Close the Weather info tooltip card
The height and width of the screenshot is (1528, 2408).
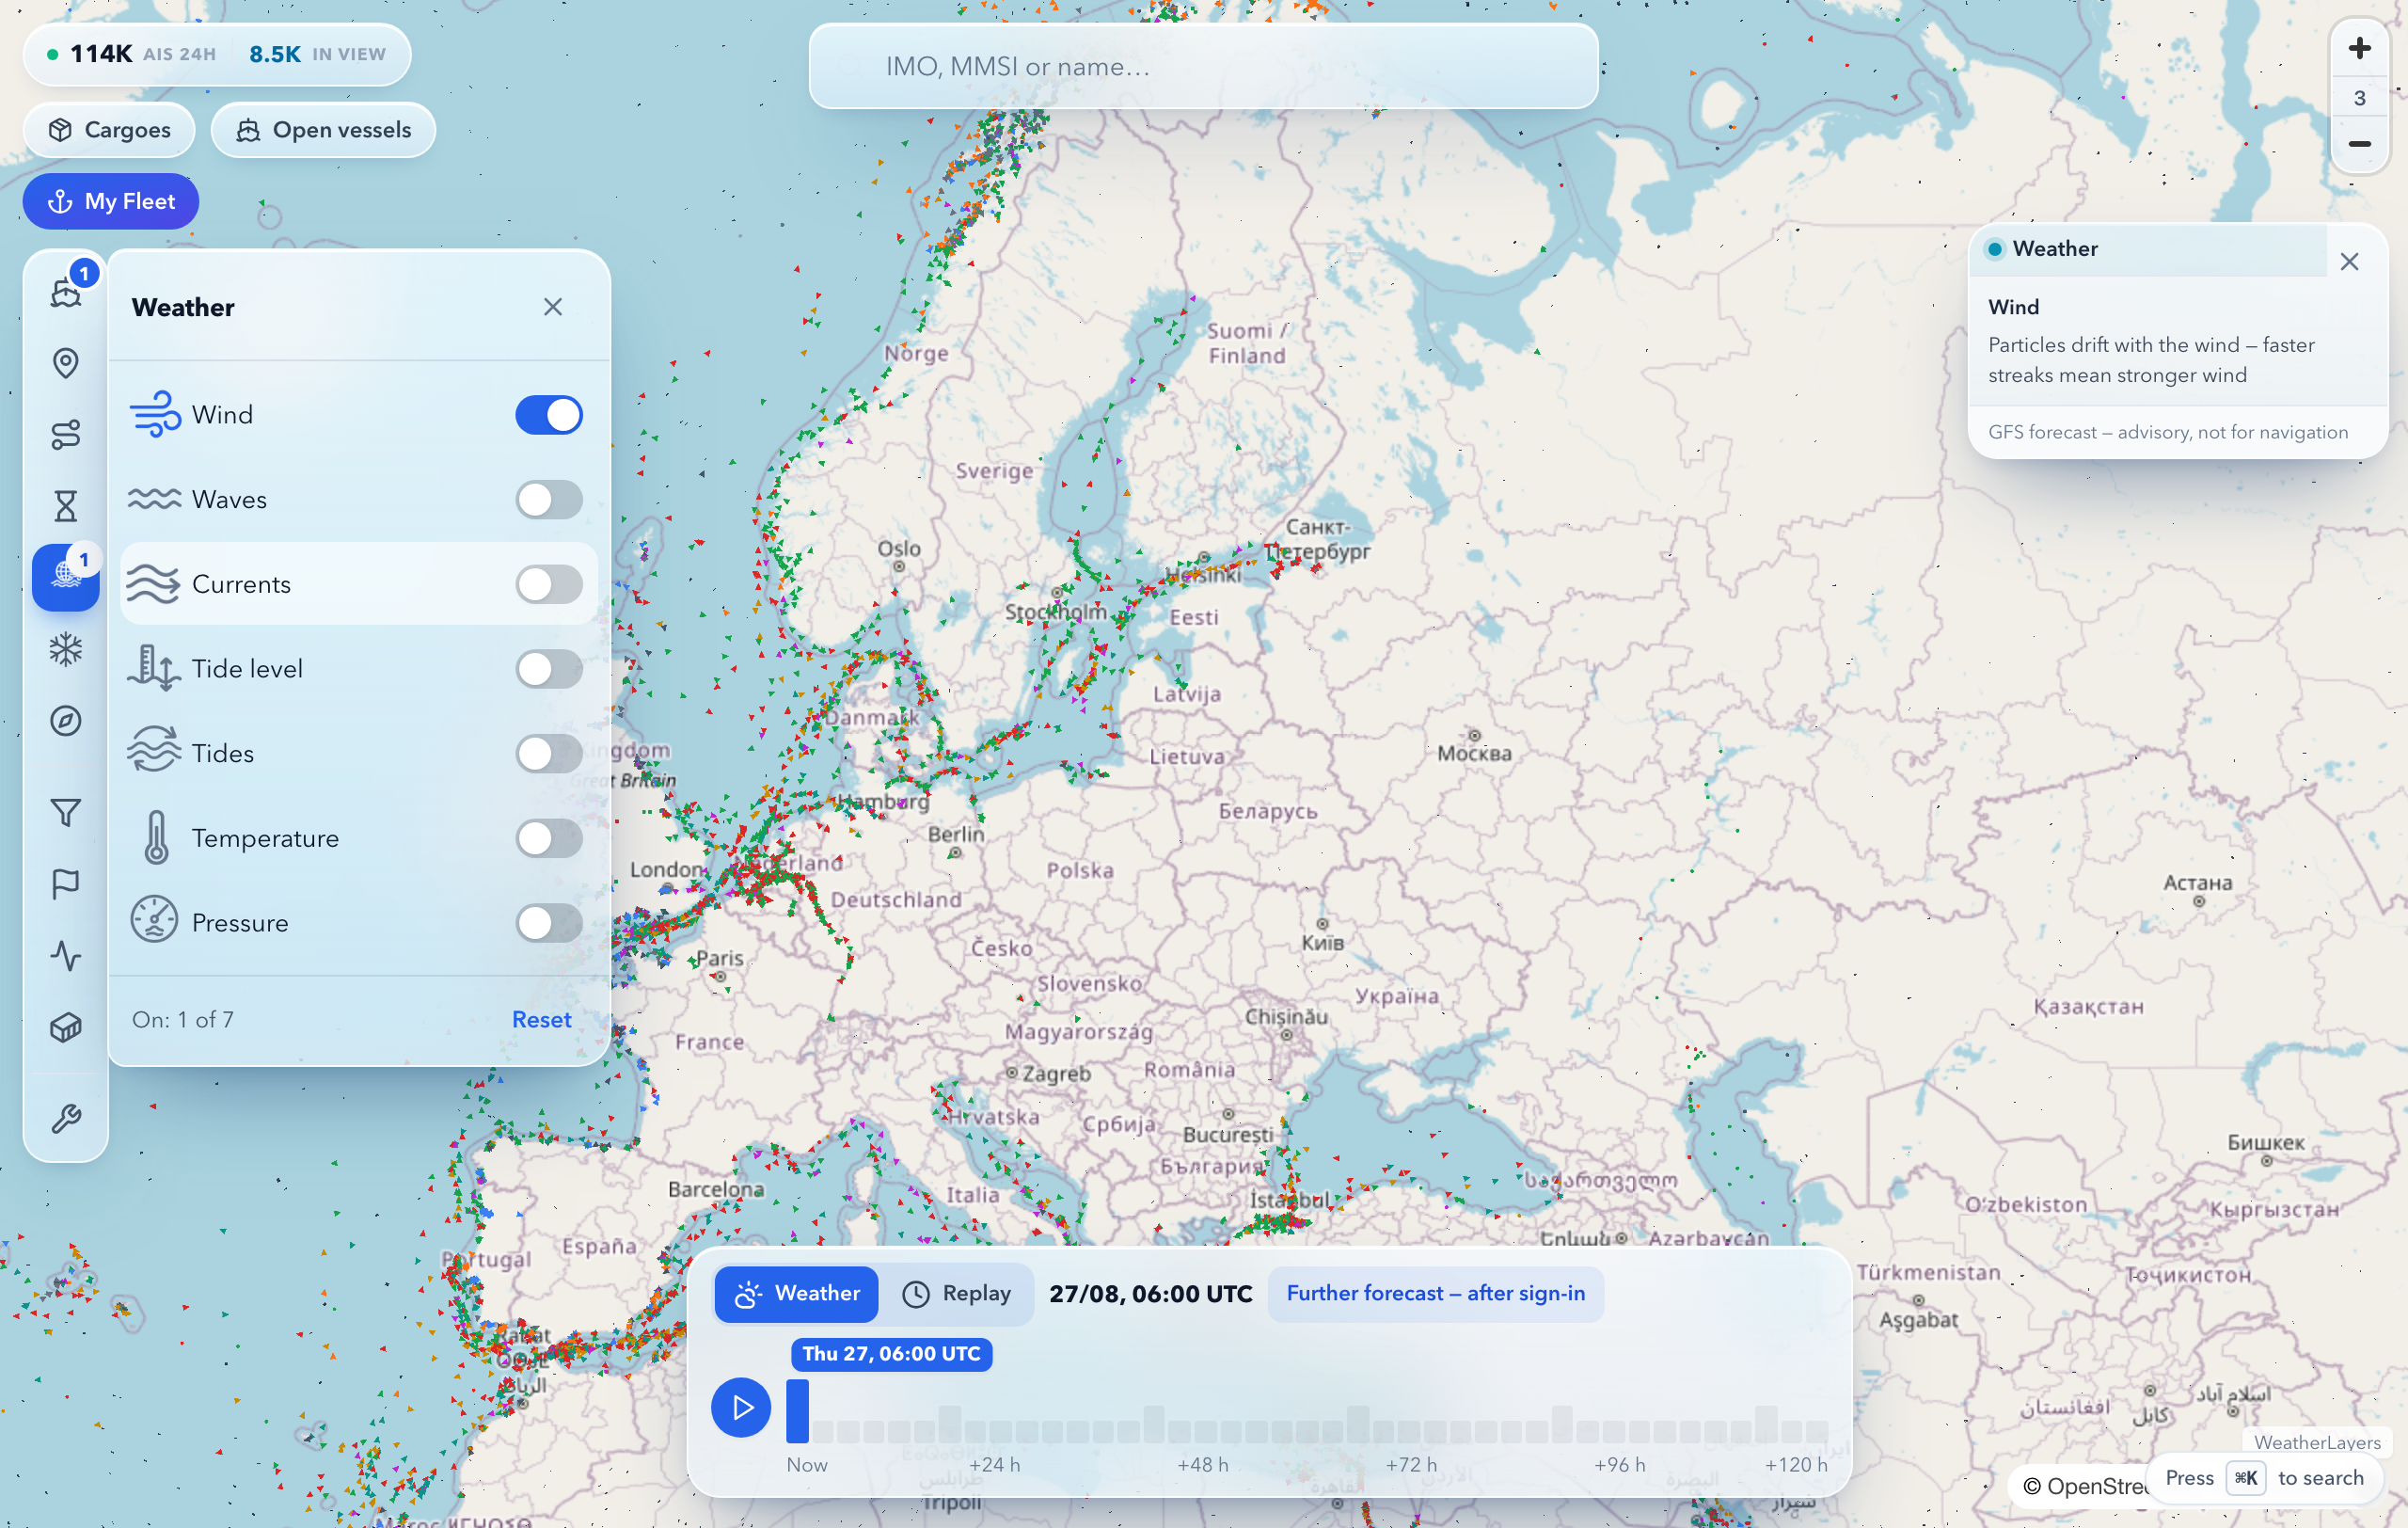(2350, 262)
